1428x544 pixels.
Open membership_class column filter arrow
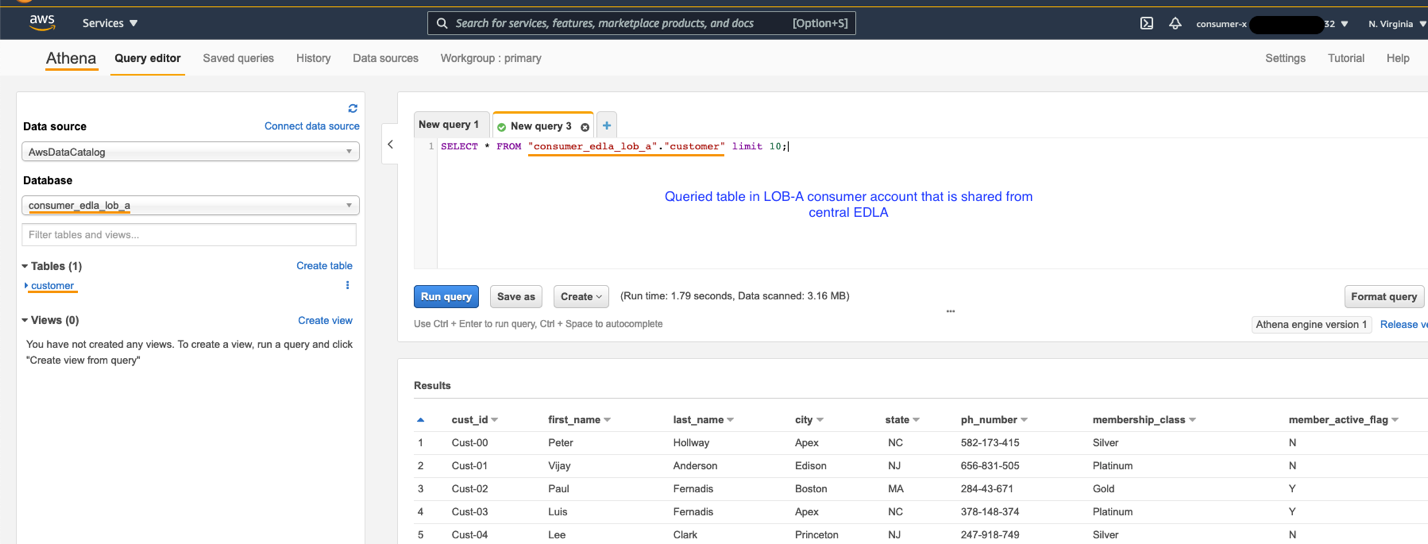tap(1192, 420)
